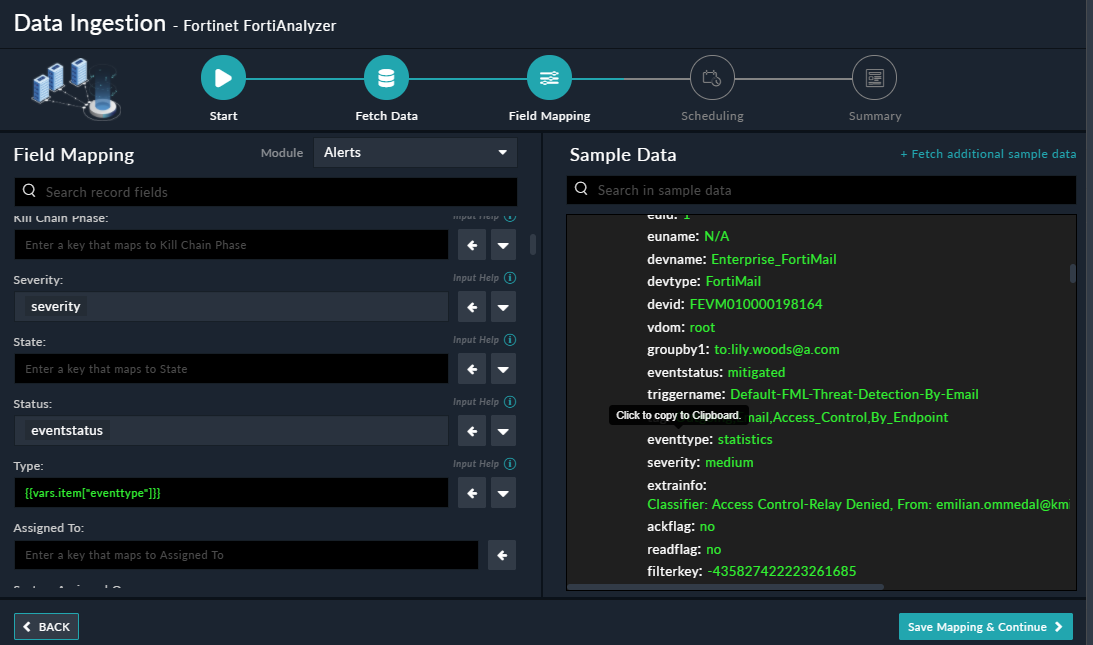Click the Summary step icon
This screenshot has height=645, width=1093.
tap(874, 77)
